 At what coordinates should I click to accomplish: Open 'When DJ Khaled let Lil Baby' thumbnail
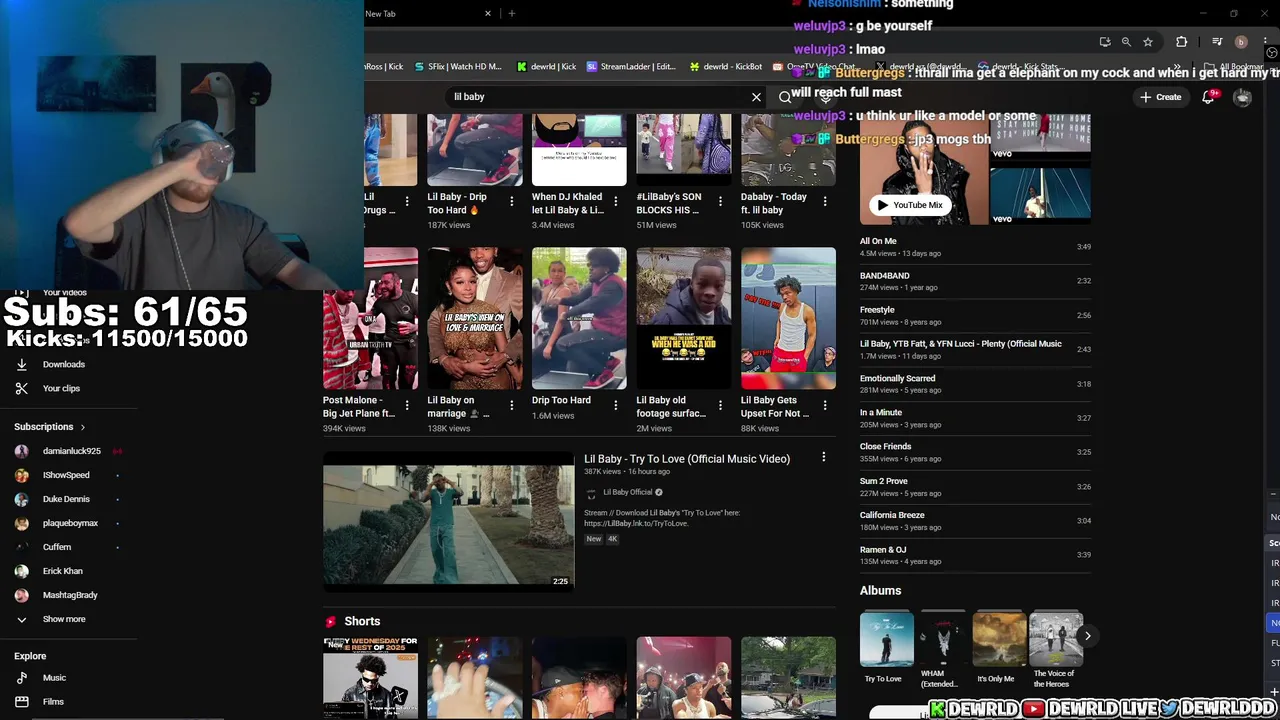pyautogui.click(x=579, y=150)
